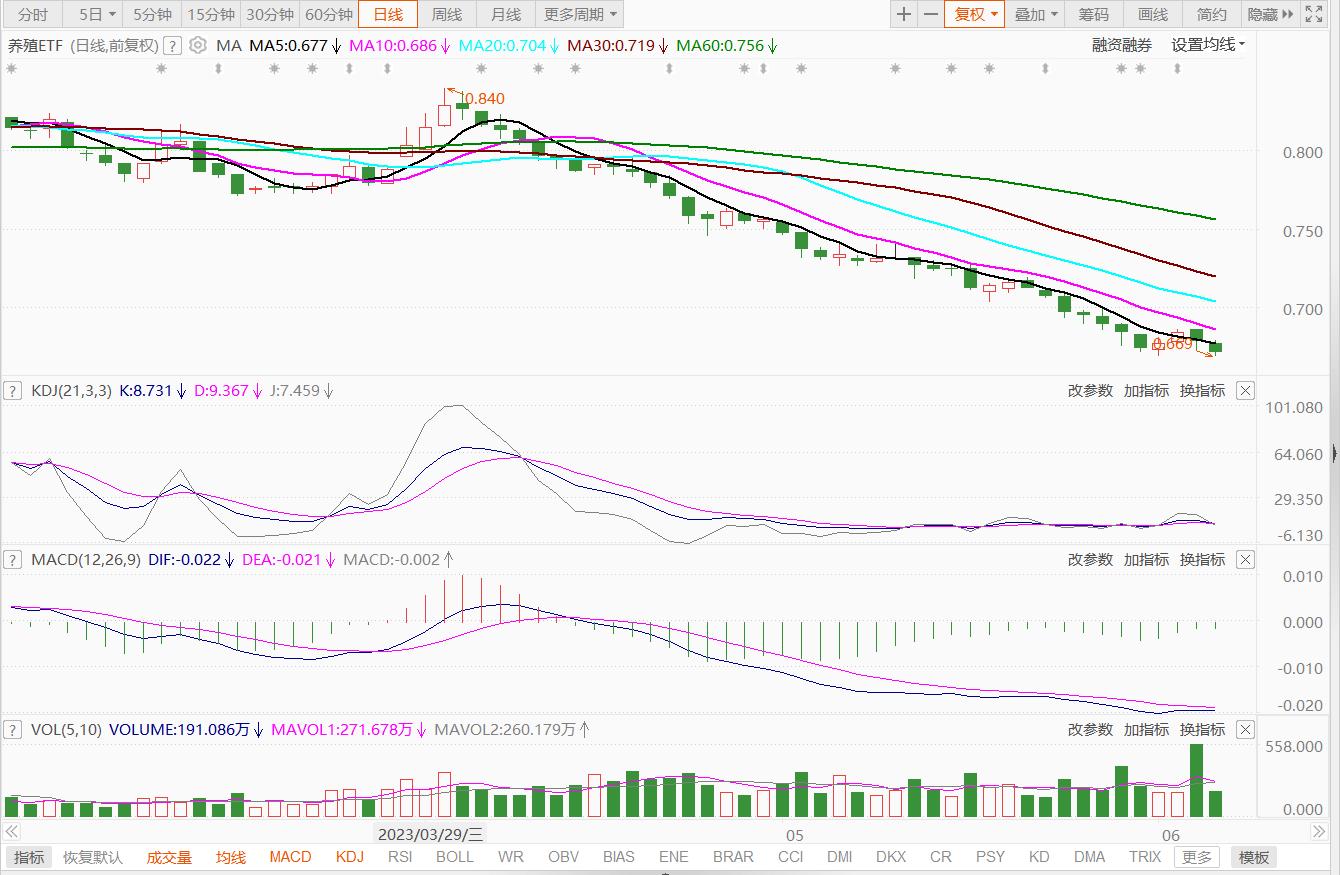Switch to the 分时 intraday tab

(32, 14)
